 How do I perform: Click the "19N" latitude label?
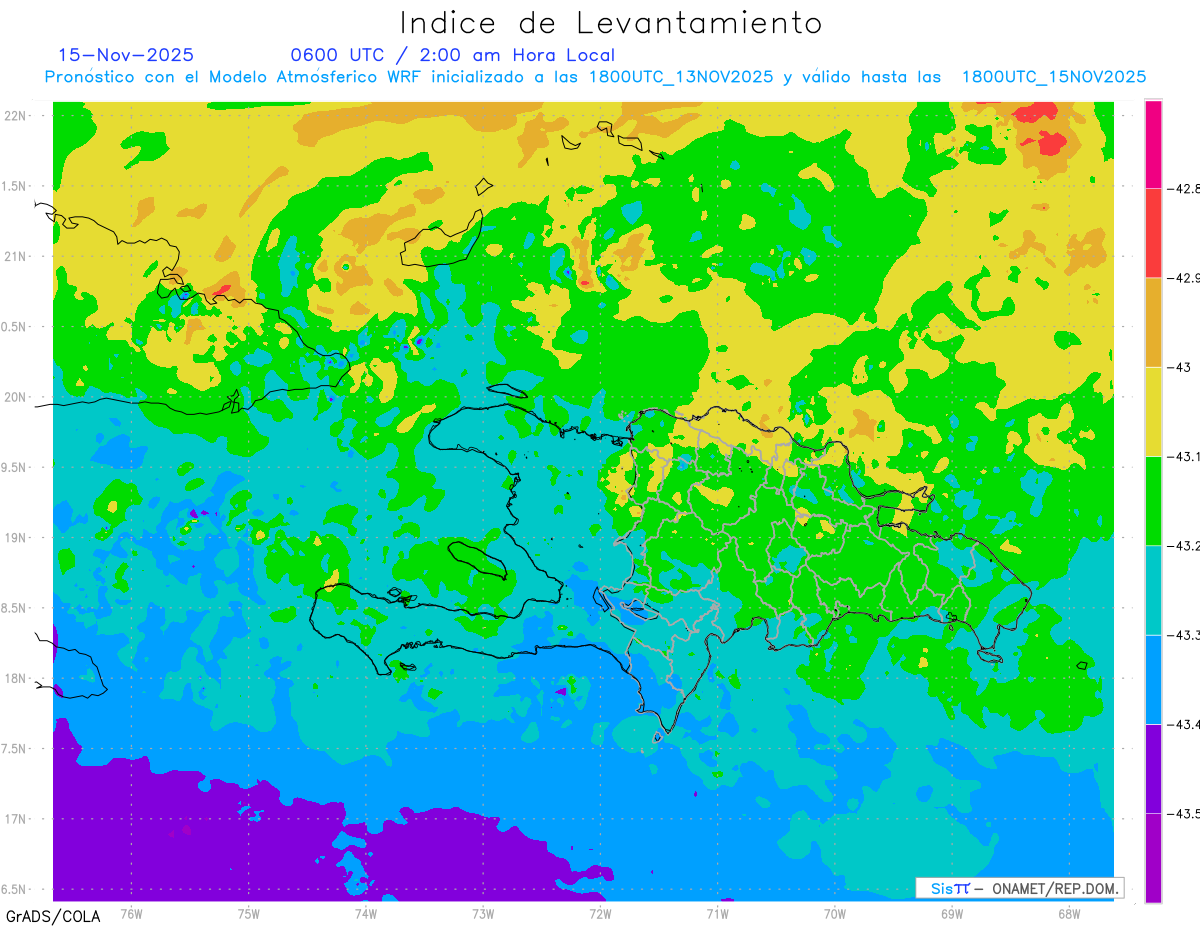(17, 538)
